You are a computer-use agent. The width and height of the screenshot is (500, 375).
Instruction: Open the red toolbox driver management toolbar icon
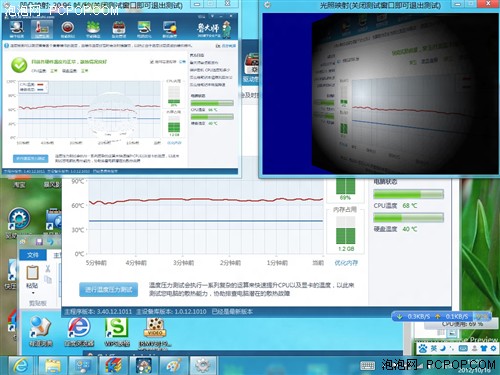click(x=119, y=29)
